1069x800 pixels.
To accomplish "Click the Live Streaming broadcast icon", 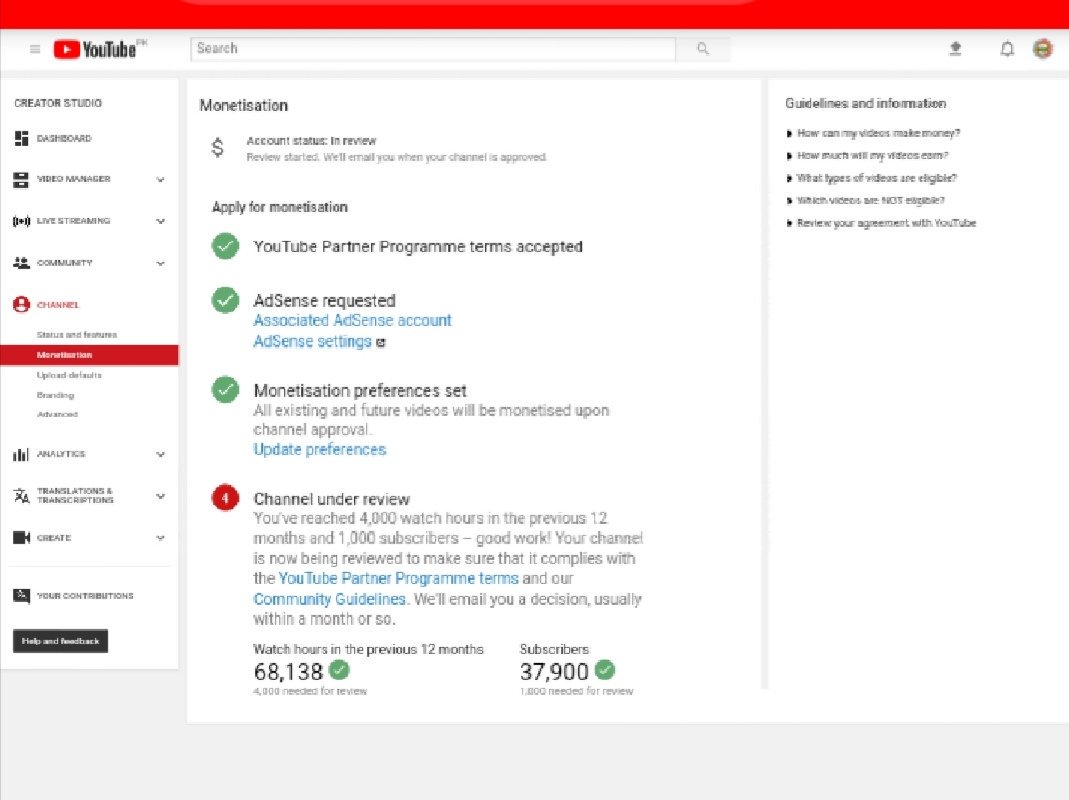I will [x=21, y=221].
